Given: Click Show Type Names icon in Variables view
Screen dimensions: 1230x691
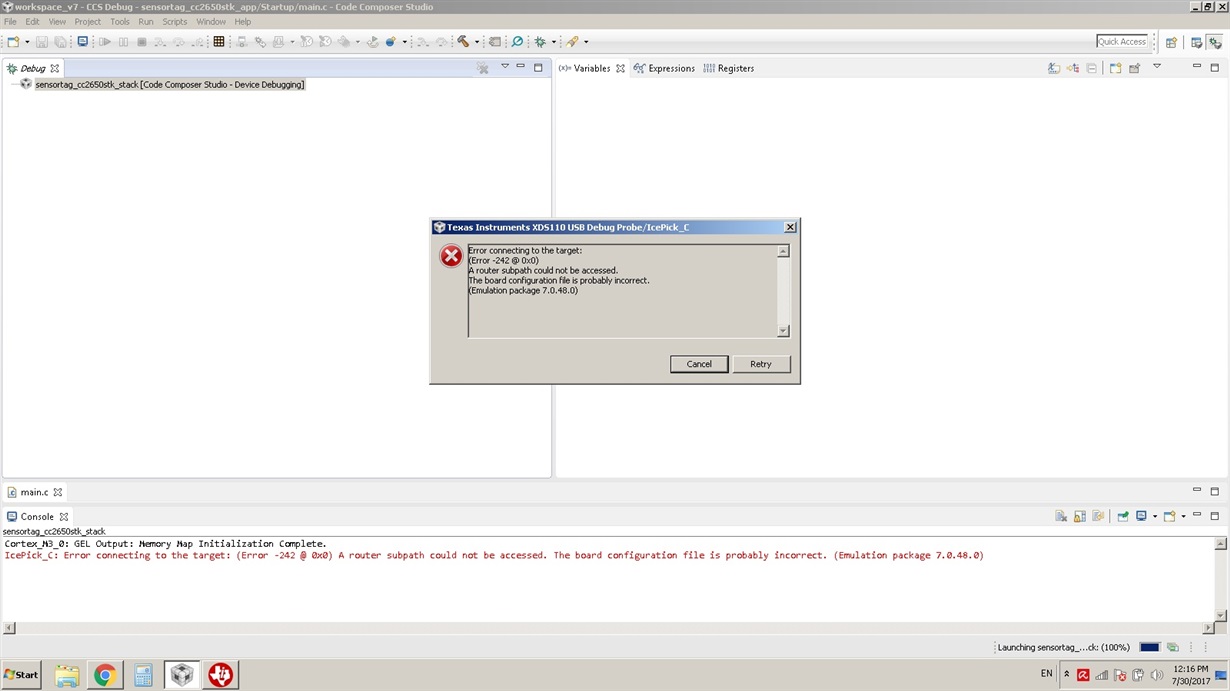Looking at the screenshot, I should pos(1054,68).
